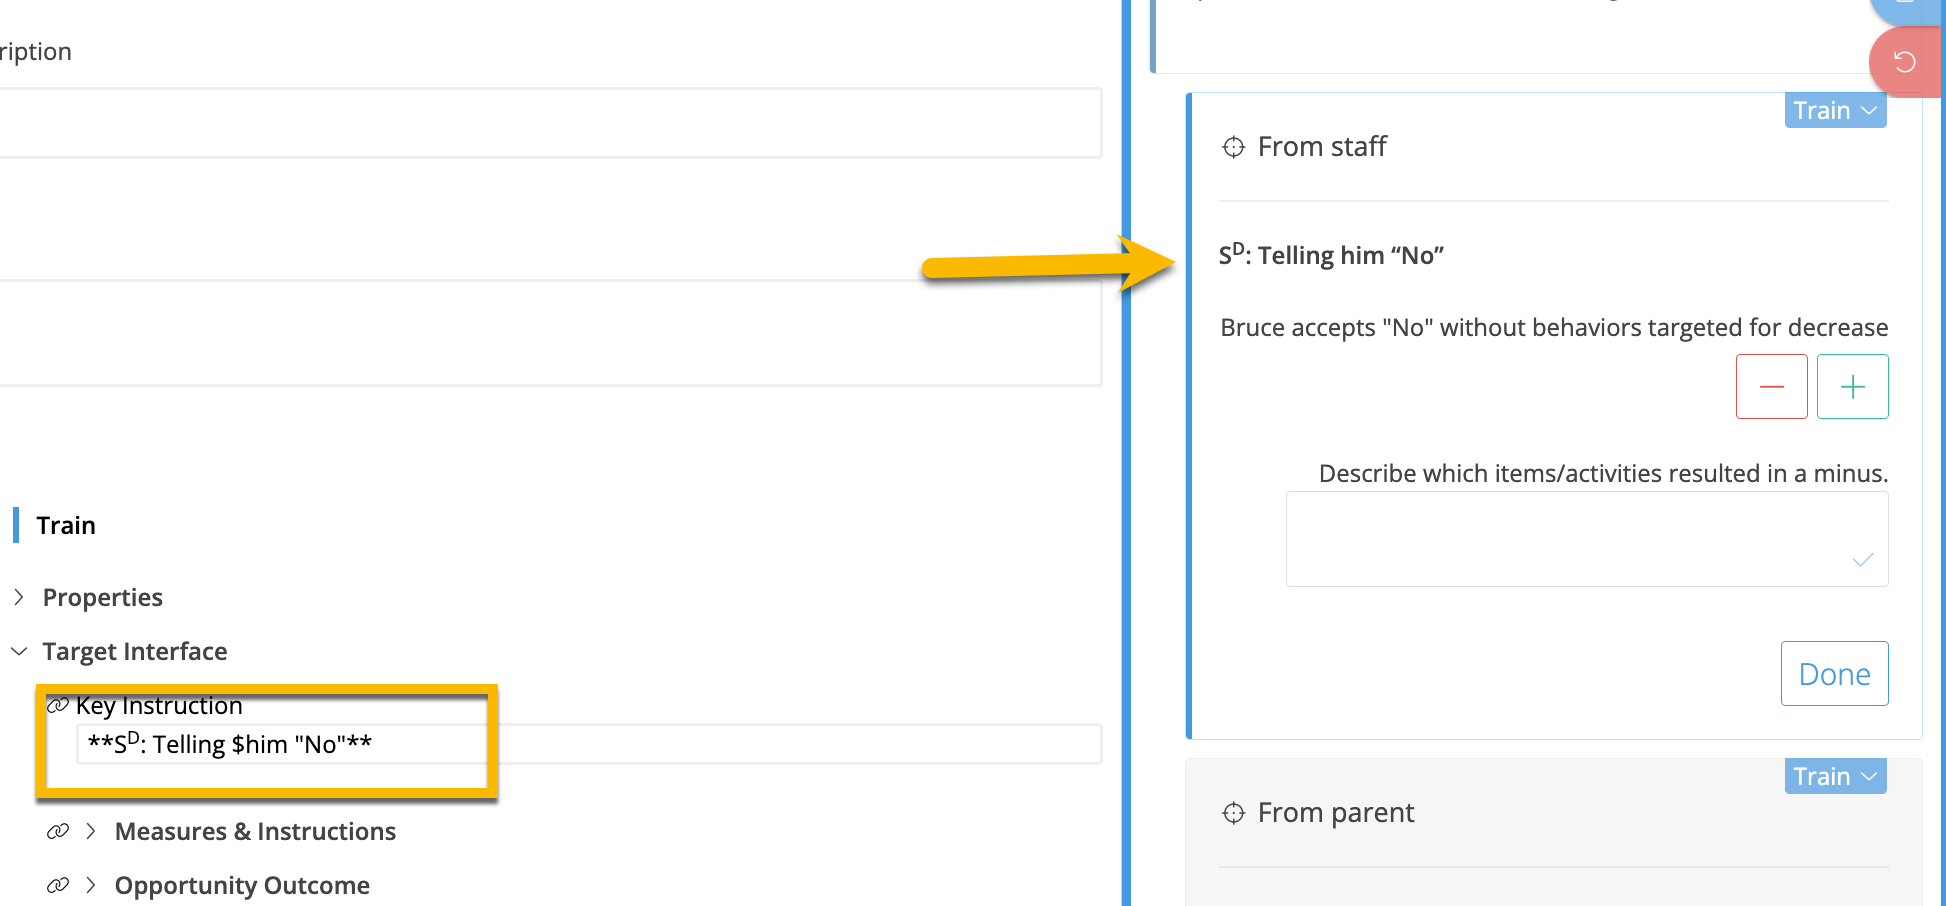Image resolution: width=1946 pixels, height=906 pixels.
Task: Click the red undo circular button
Action: (1904, 62)
